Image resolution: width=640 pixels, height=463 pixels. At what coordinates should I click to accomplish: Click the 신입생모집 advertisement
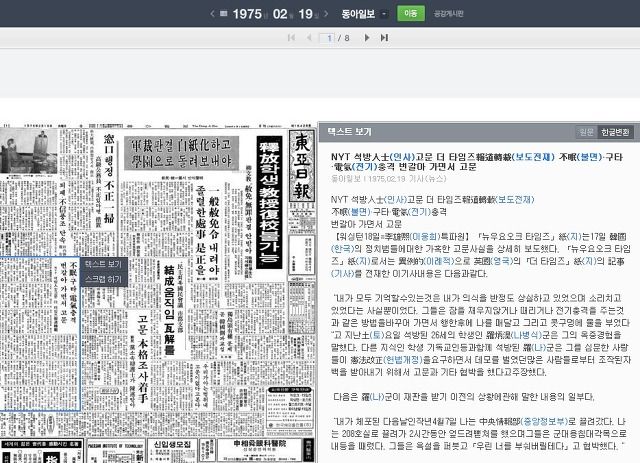click(x=172, y=451)
